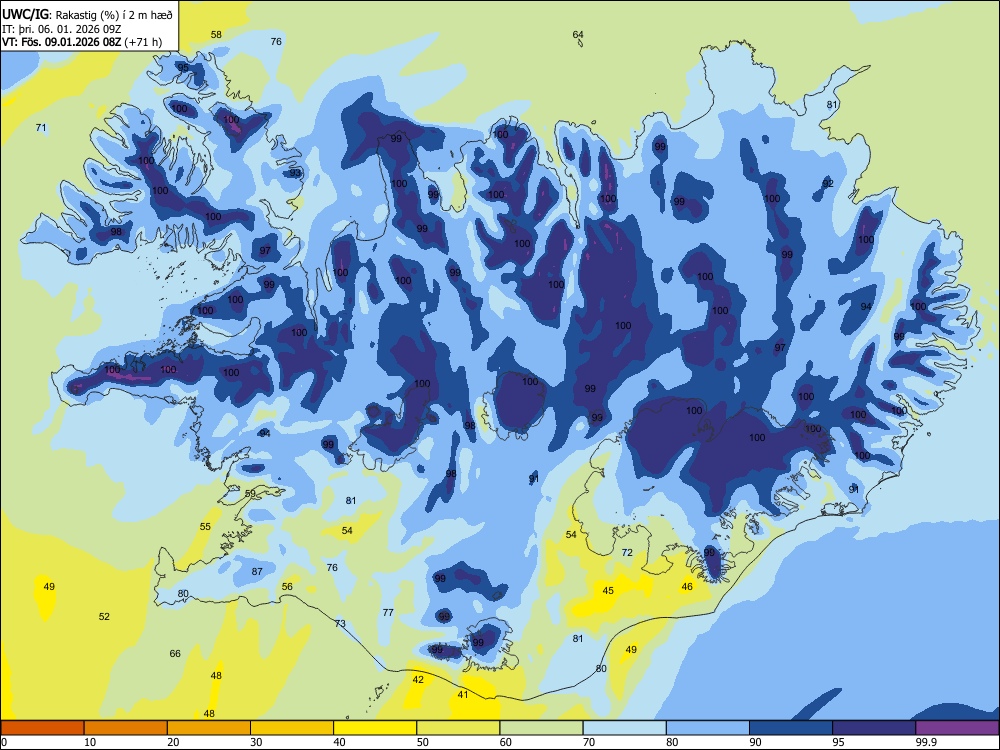
Task: Click the map value '45' in the yellow patch
Action: coord(608,591)
